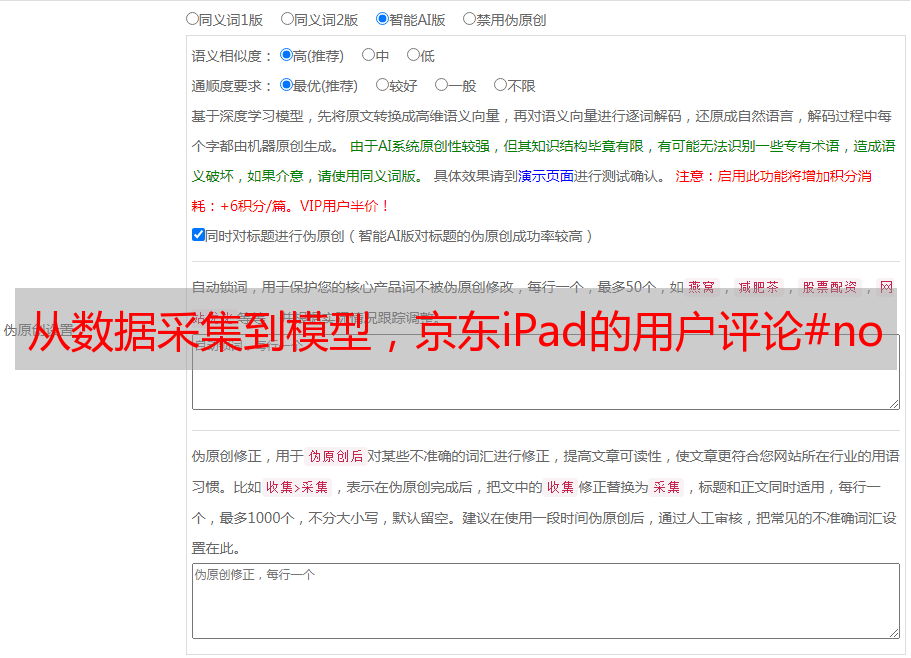The width and height of the screenshot is (911, 658).
Task: Click the 收集>采集 example tag
Action: tap(297, 487)
